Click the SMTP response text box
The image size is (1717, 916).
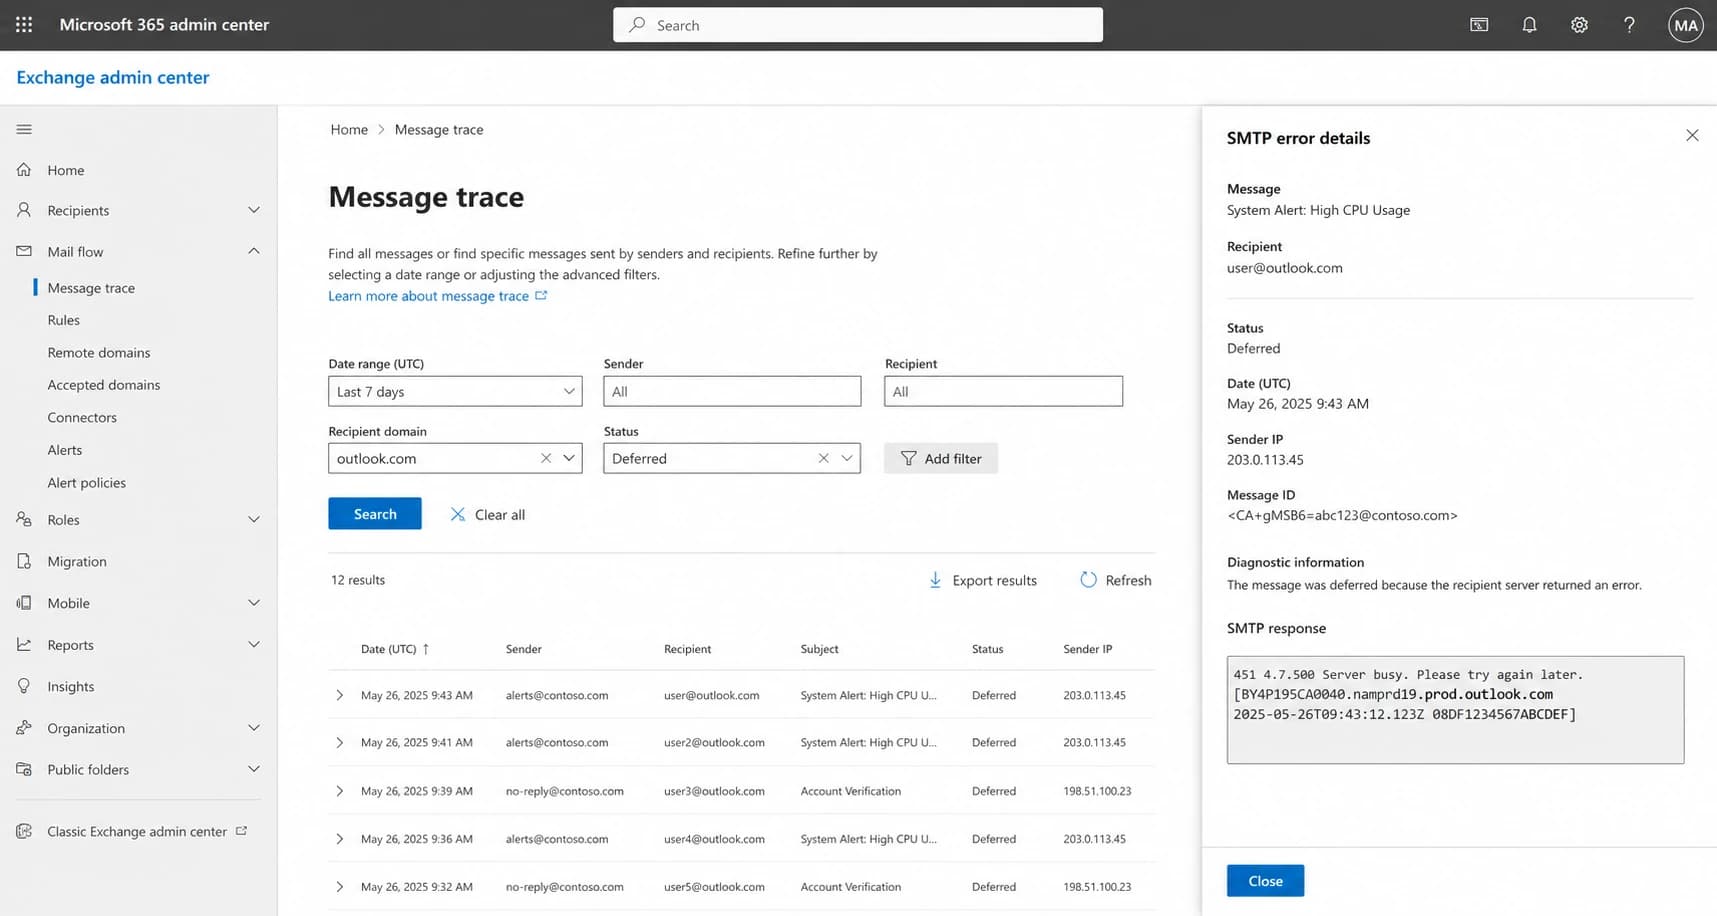[1455, 710]
